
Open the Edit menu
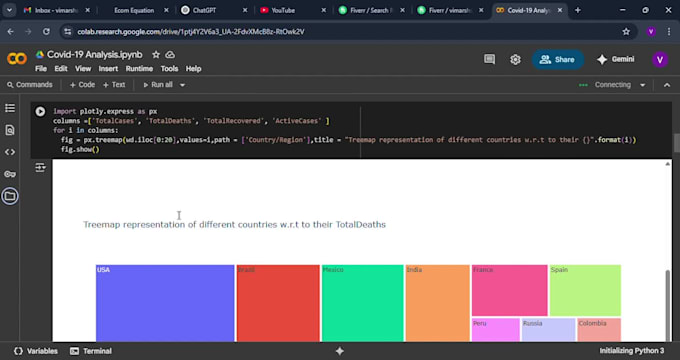61,69
